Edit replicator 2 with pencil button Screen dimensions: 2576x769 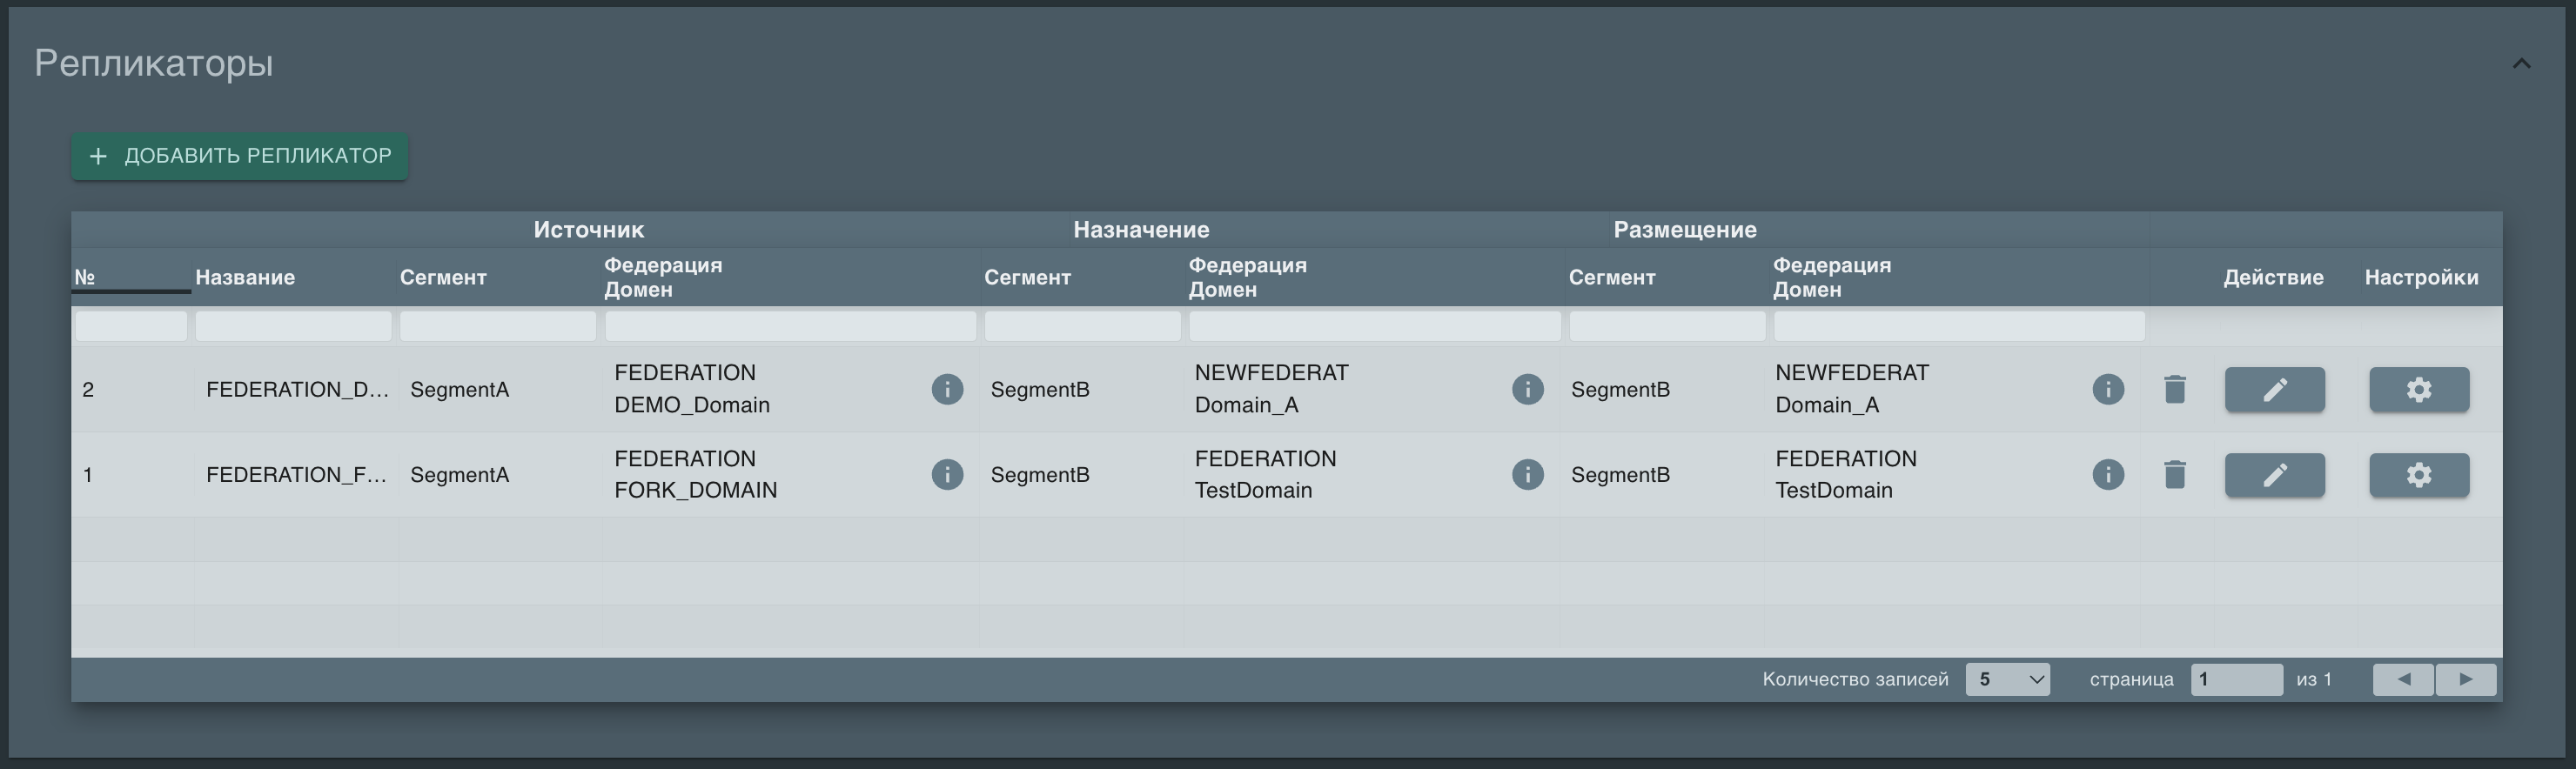(x=2274, y=389)
